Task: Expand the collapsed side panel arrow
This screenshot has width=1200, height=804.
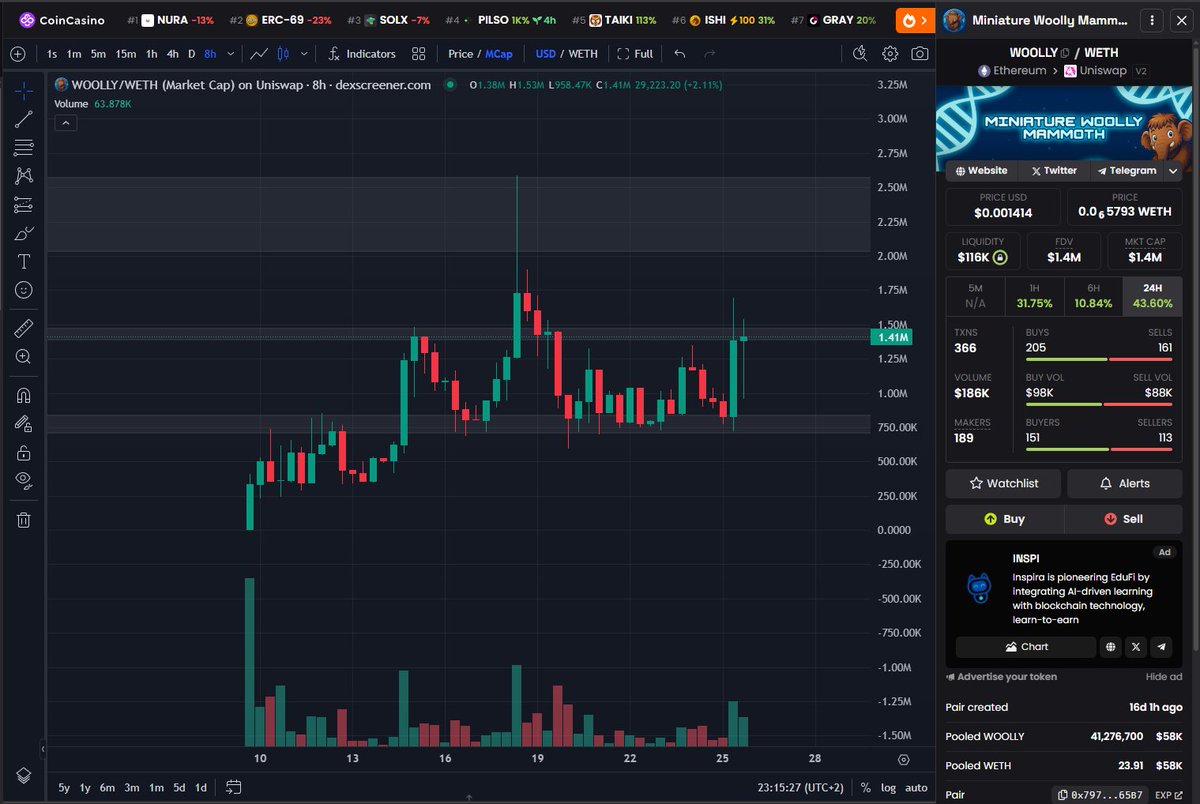Action: 43,749
